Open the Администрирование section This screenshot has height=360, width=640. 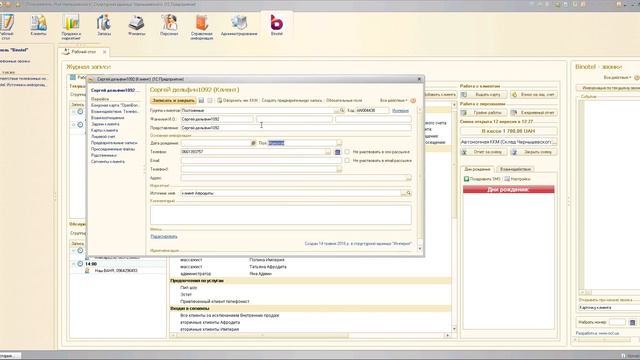pos(239,26)
